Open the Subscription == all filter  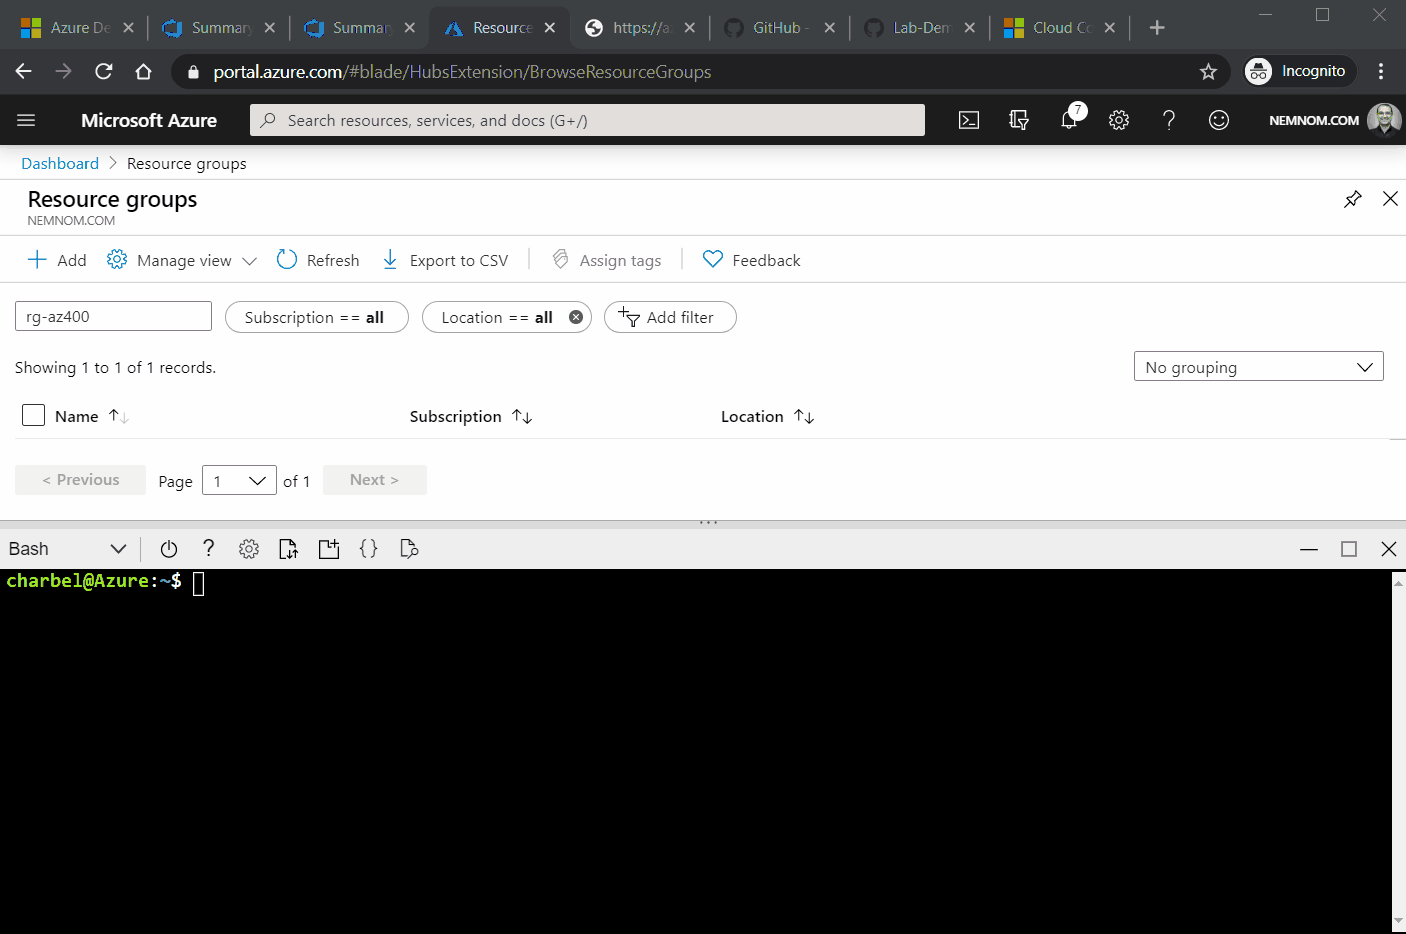click(x=317, y=317)
